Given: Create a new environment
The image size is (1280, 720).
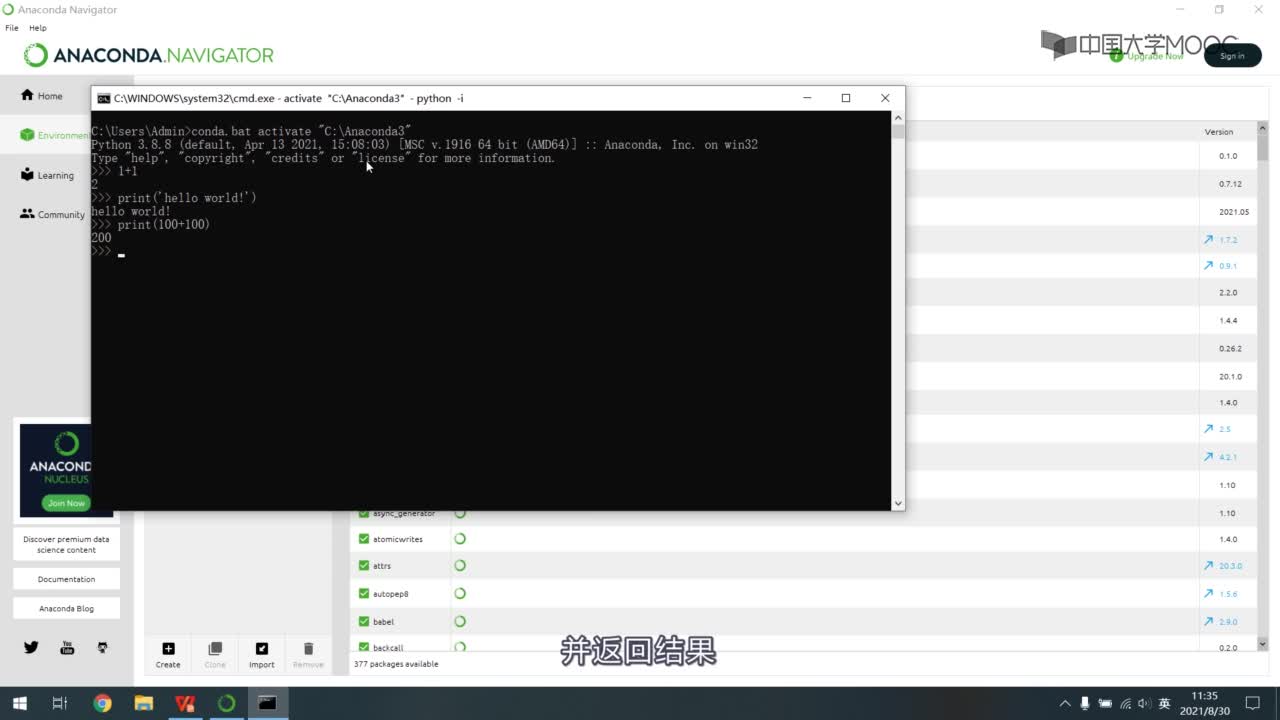Looking at the screenshot, I should 168,655.
